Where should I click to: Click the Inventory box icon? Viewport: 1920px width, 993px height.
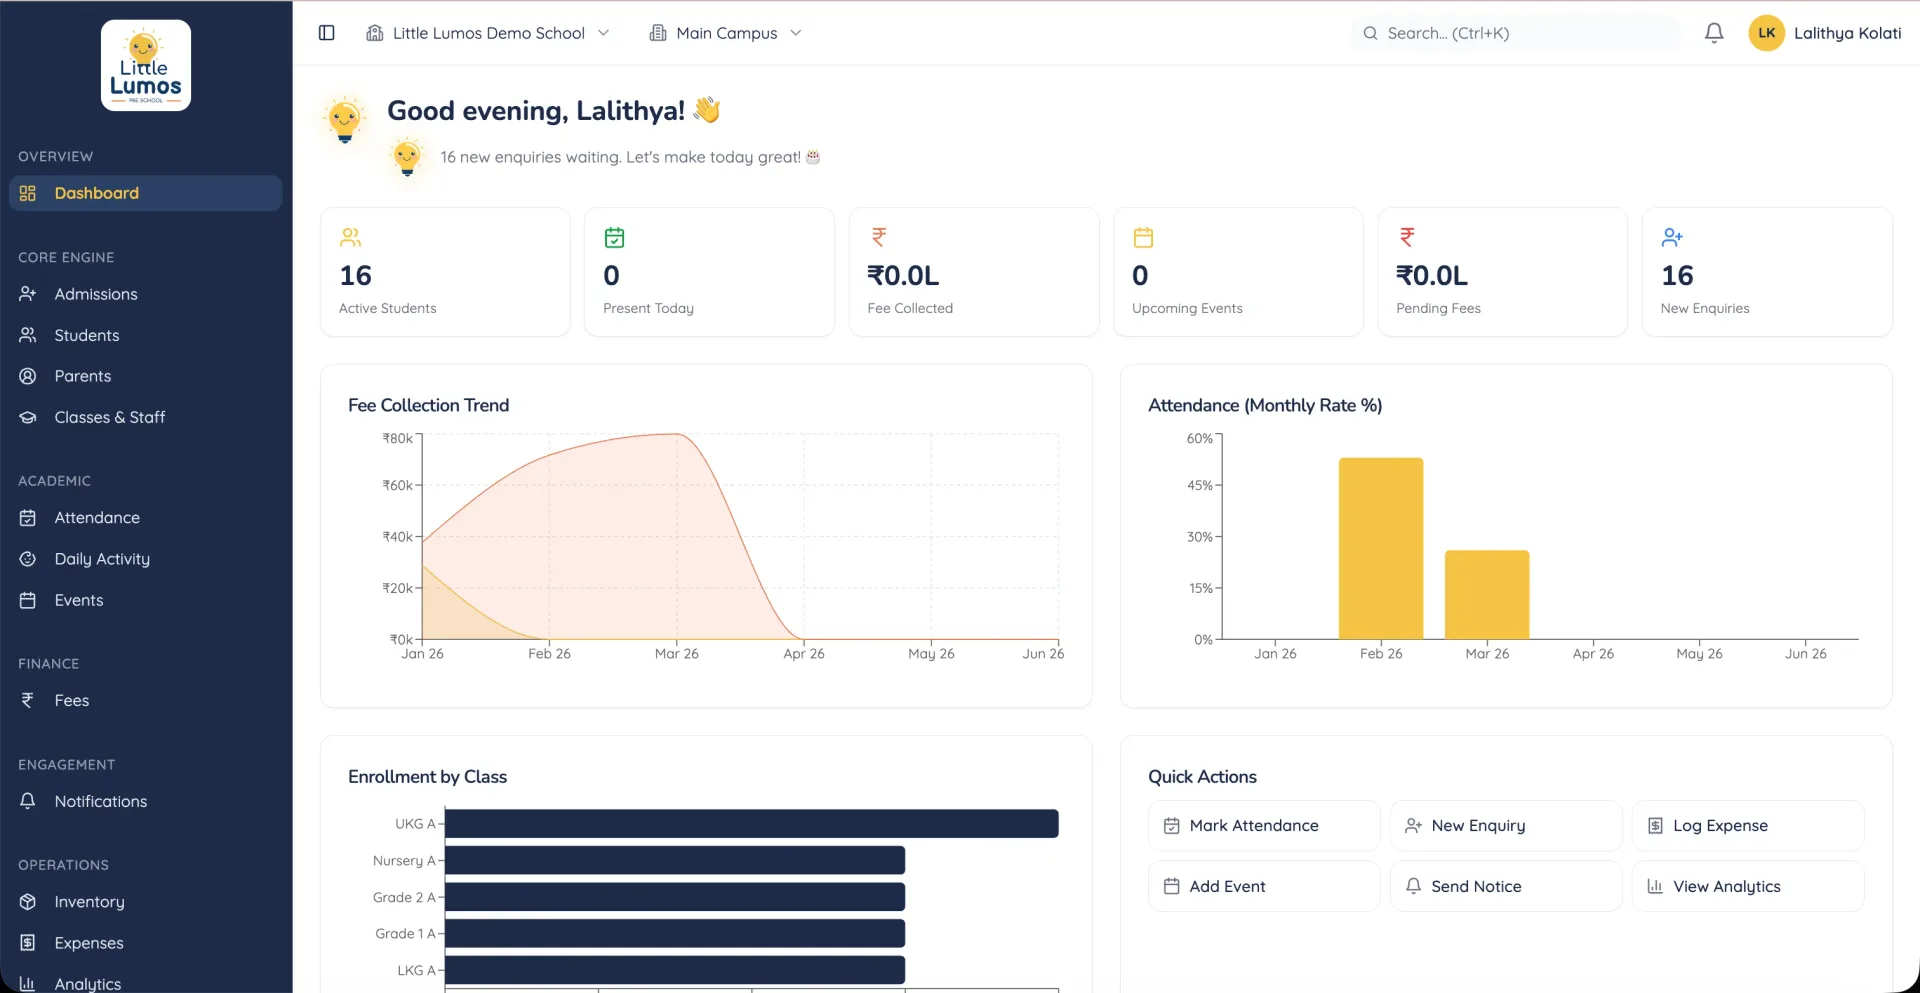click(x=28, y=902)
